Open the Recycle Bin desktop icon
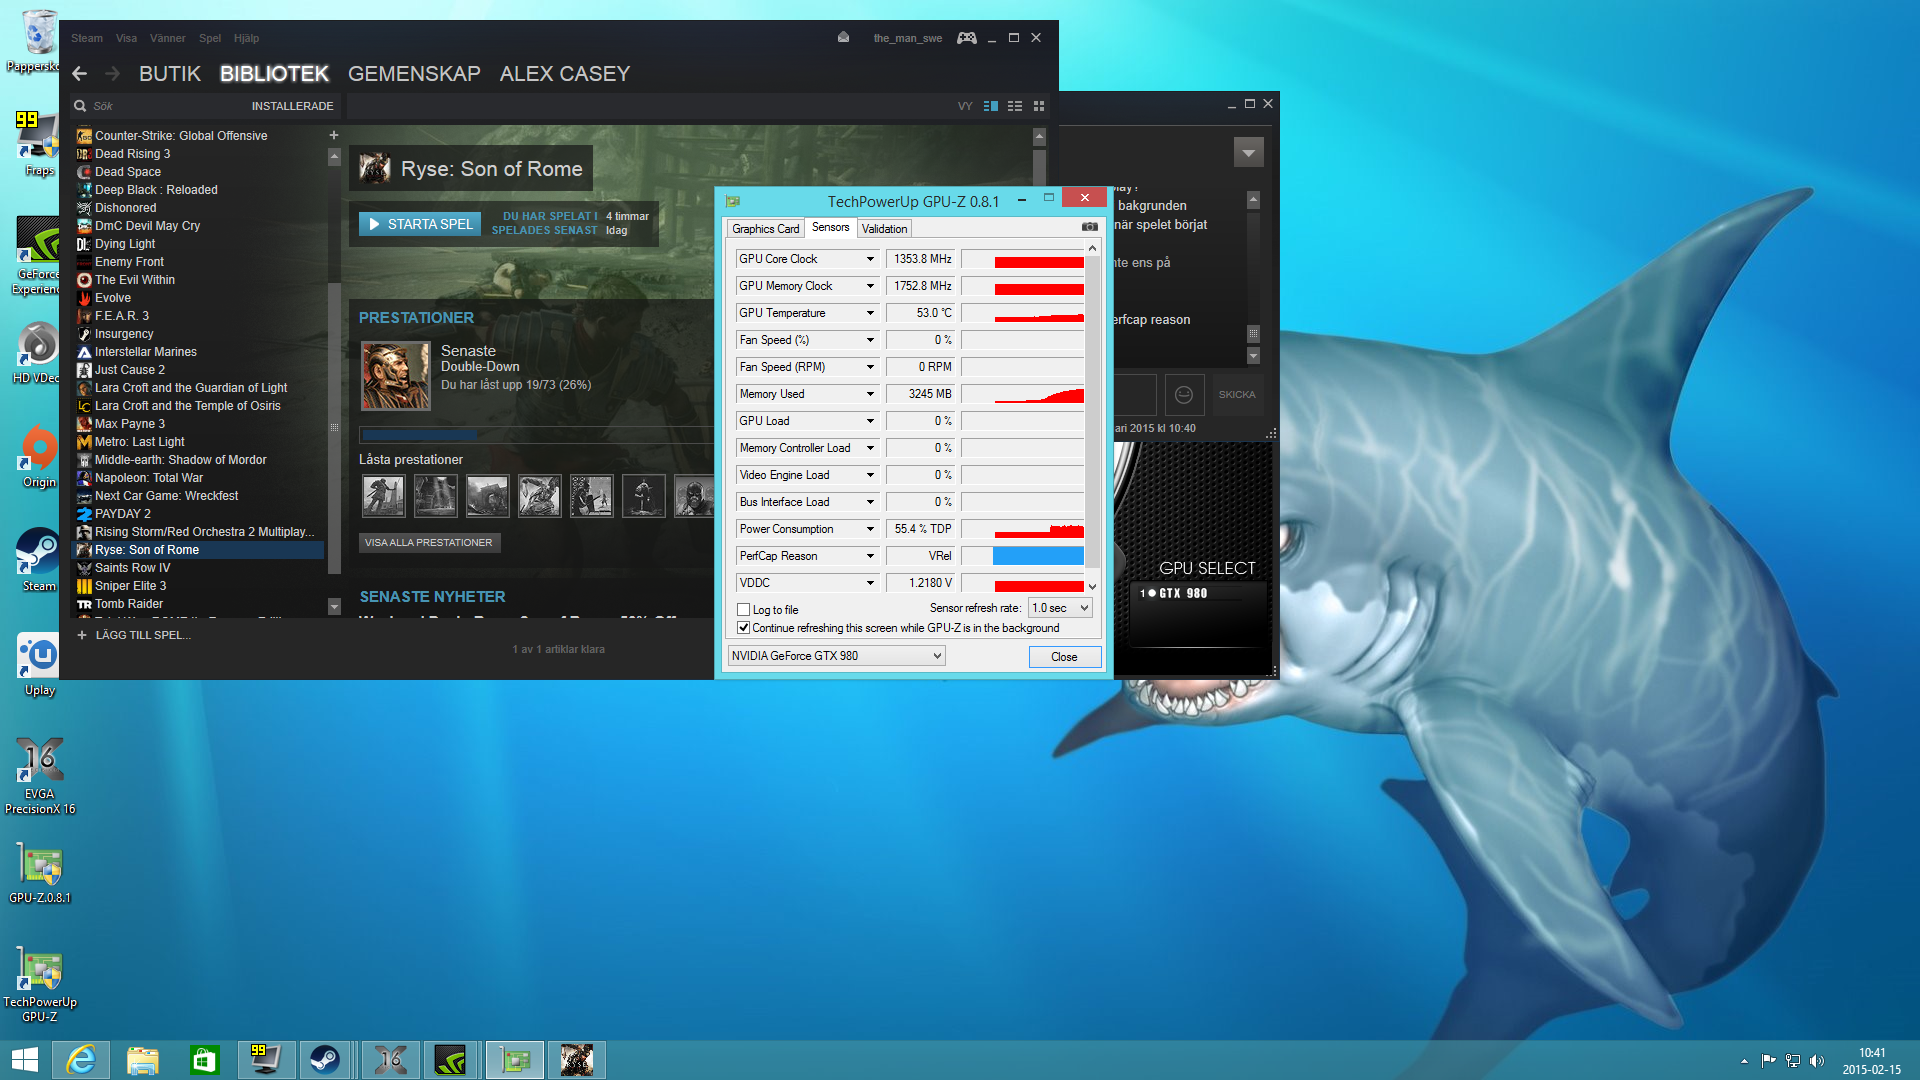Image resolution: width=1920 pixels, height=1080 pixels. 39,40
